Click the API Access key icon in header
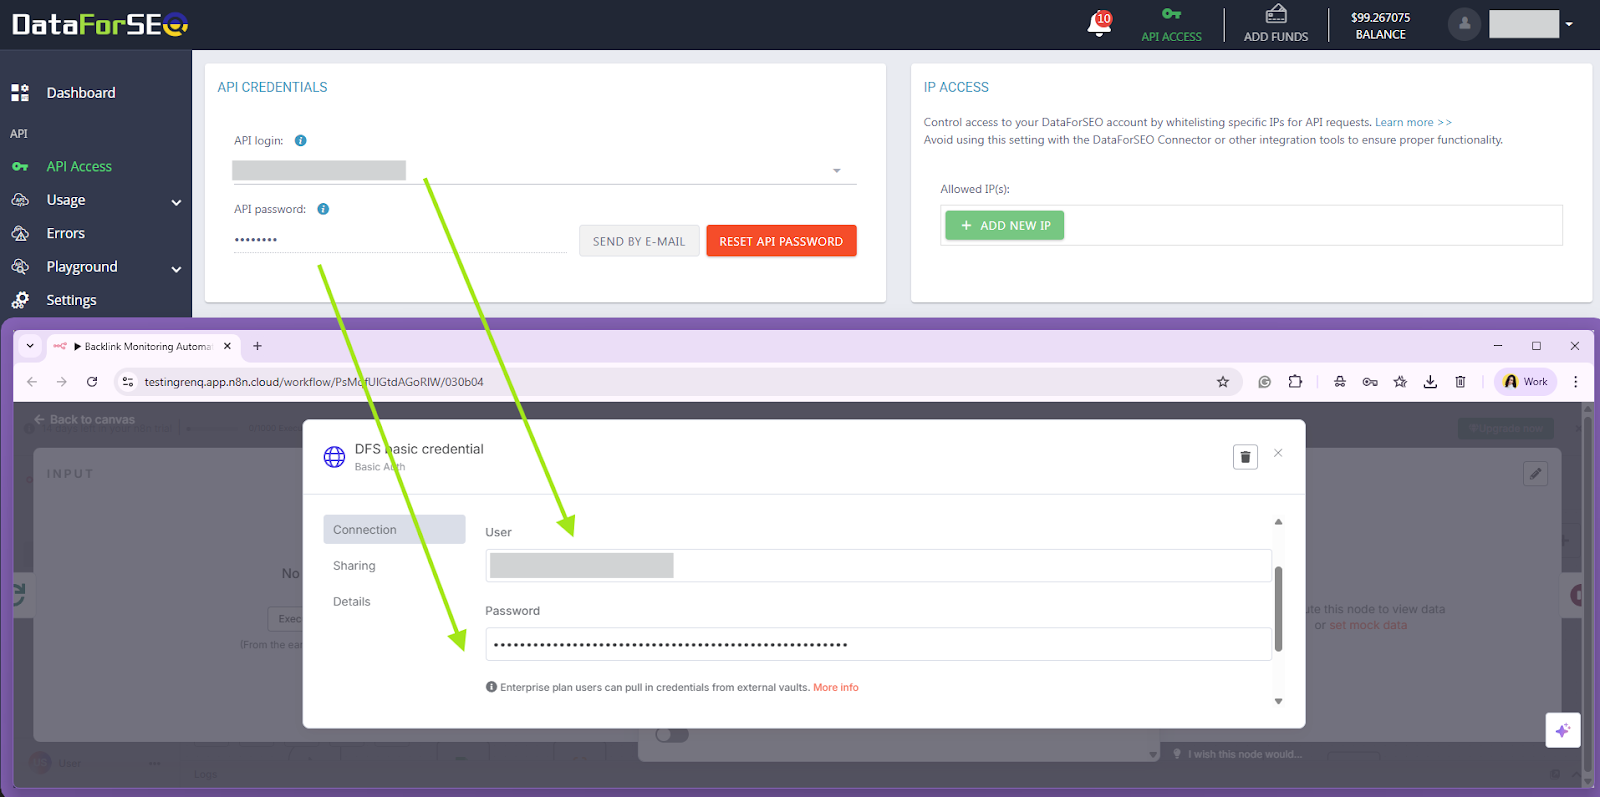The height and width of the screenshot is (797, 1600). point(1171,14)
